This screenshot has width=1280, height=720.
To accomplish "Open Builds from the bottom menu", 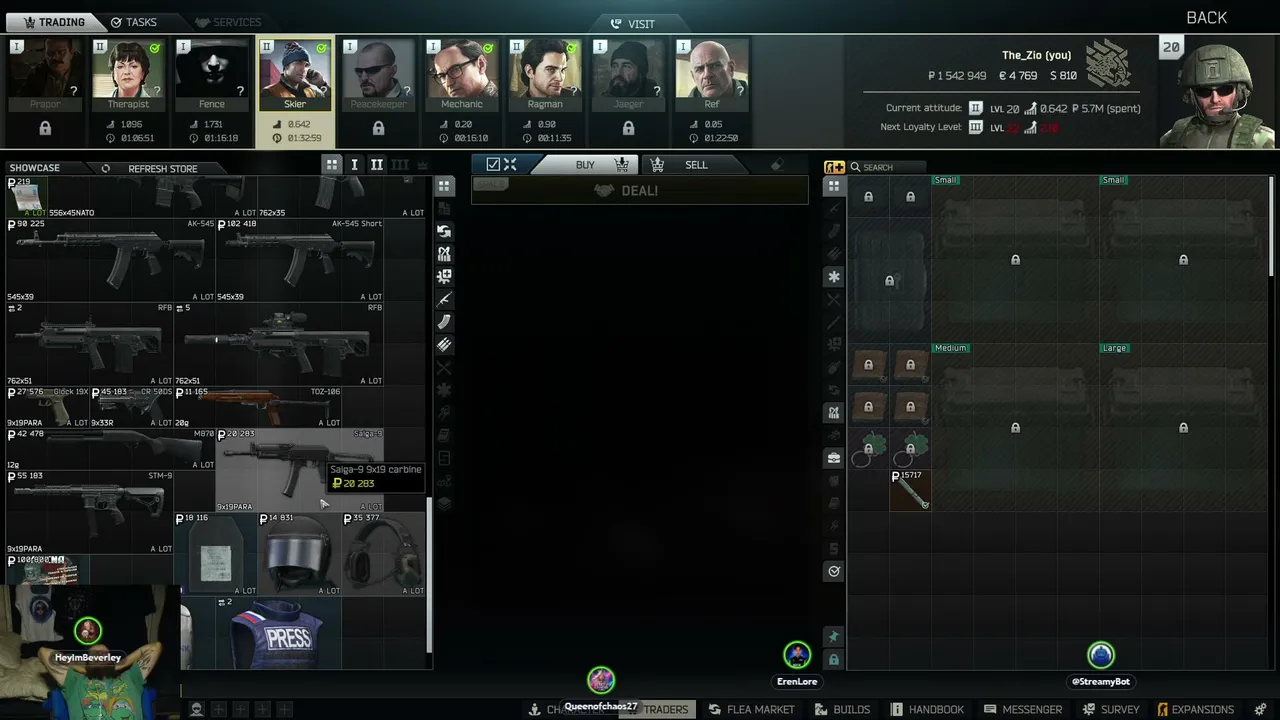I will coord(843,709).
